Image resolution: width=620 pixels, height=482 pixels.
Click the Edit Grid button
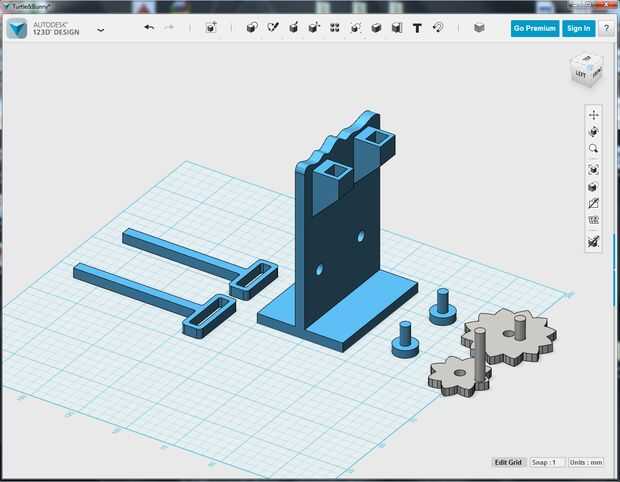[508, 462]
